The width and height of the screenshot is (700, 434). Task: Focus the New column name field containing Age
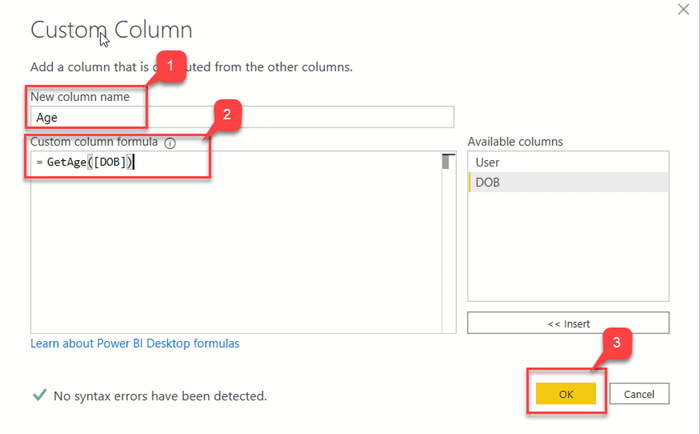click(240, 116)
